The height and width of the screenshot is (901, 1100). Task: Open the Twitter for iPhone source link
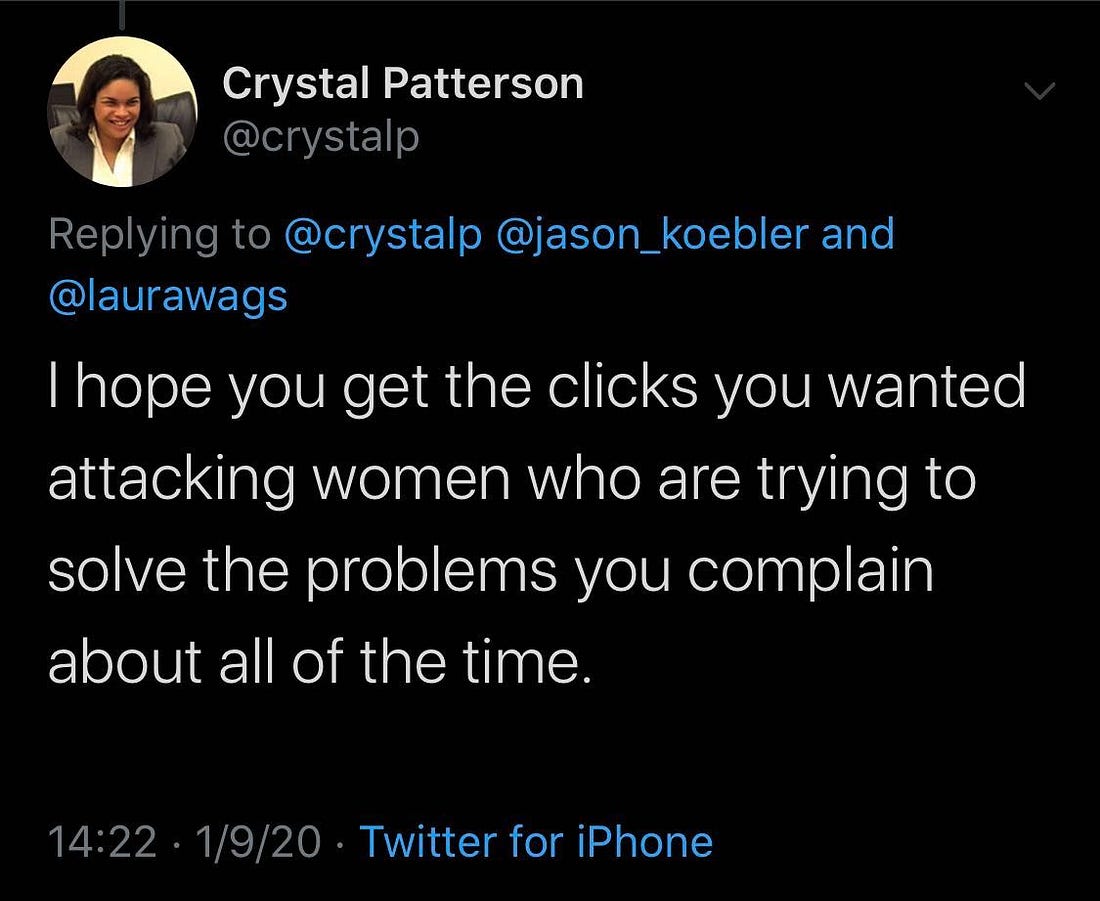pos(536,841)
